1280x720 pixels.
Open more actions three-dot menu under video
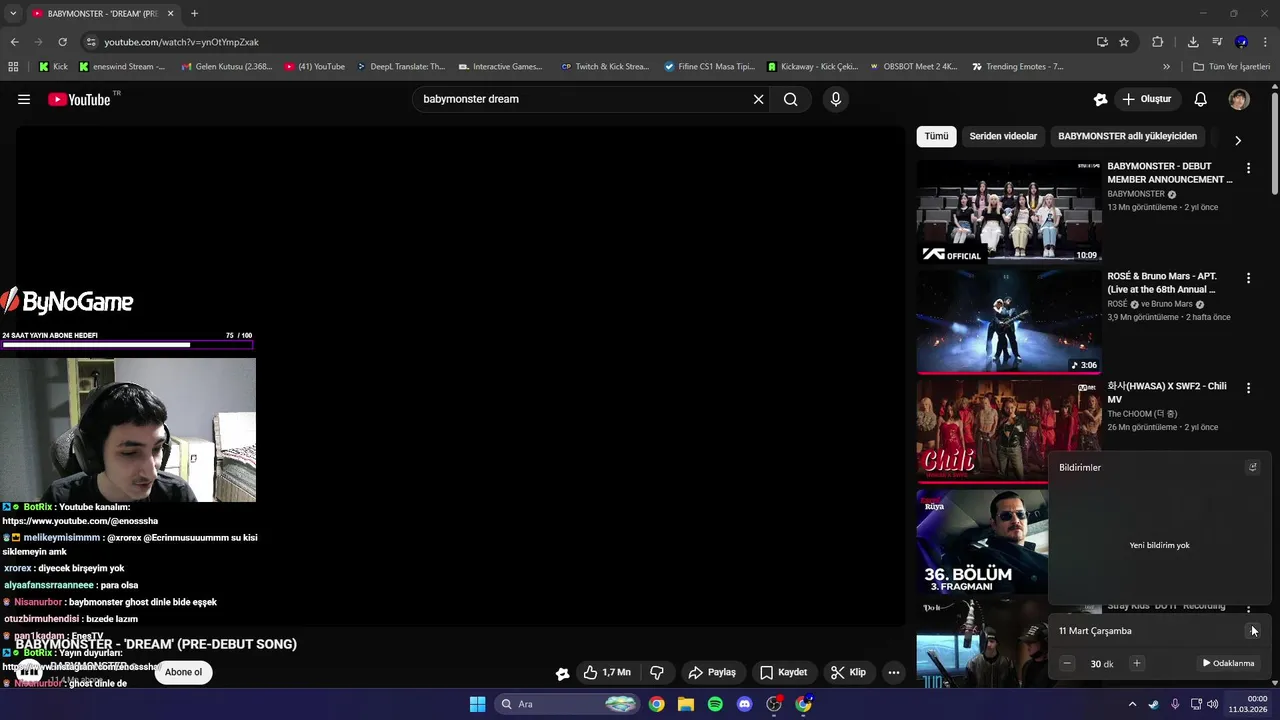click(894, 672)
